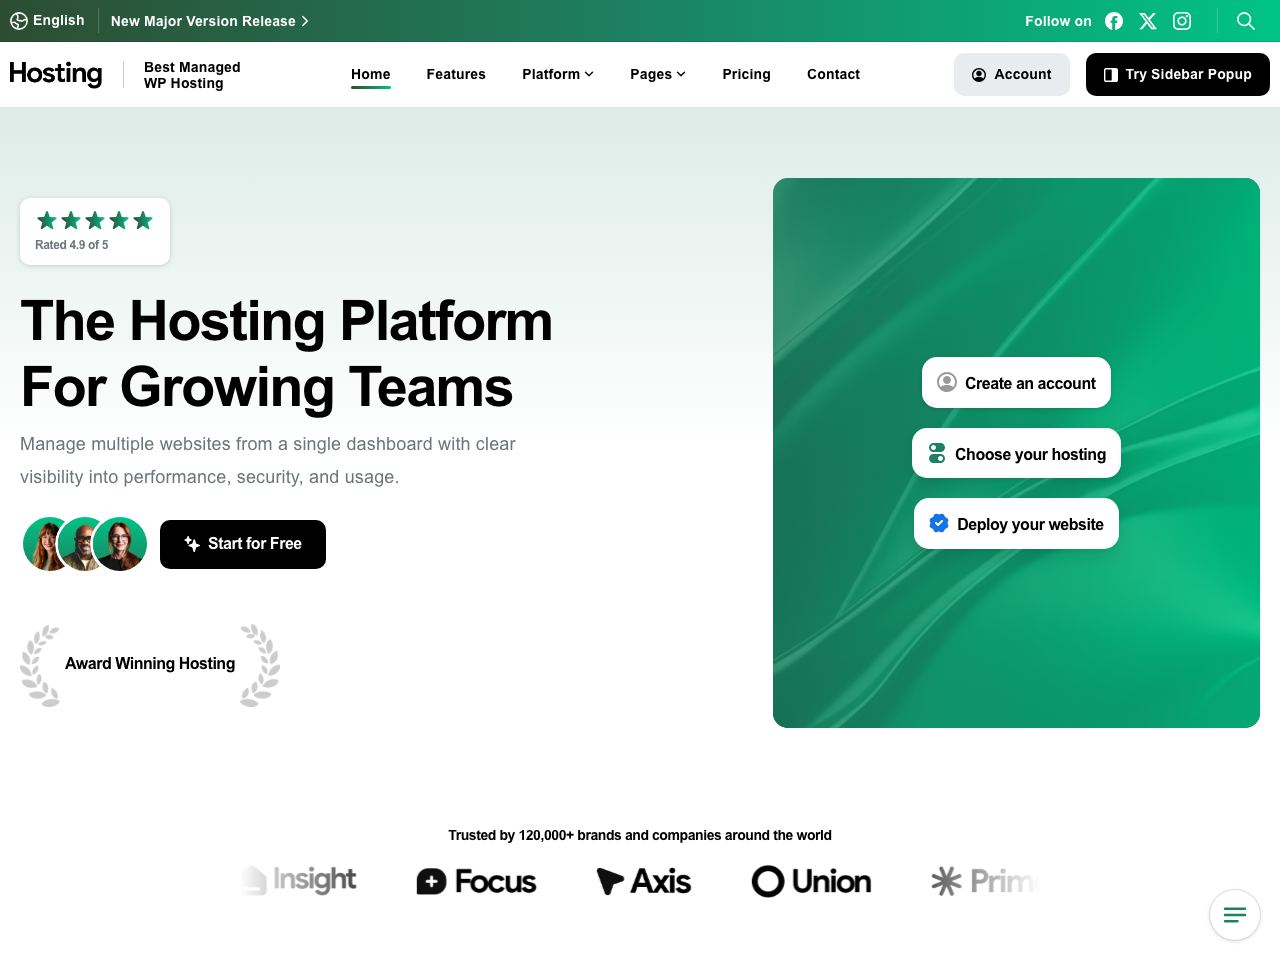This screenshot has height=960, width=1280.
Task: Open the X (Twitter) social icon
Action: coord(1148,21)
